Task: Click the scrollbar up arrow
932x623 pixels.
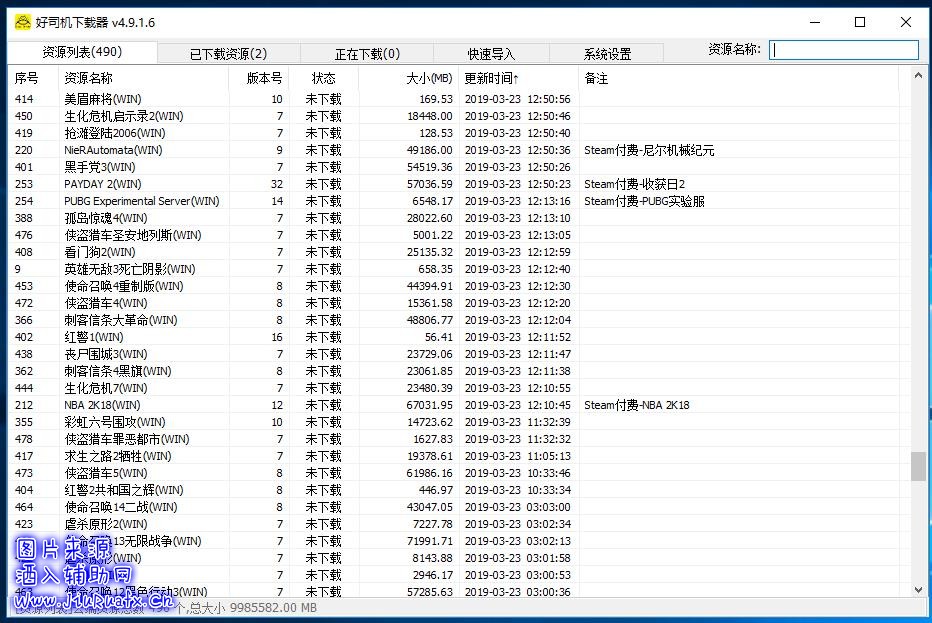Action: pos(918,75)
